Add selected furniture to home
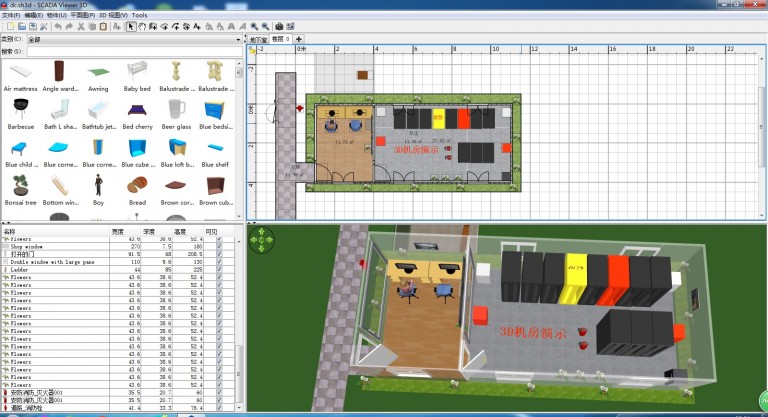This screenshot has height=417, width=768. [117, 26]
